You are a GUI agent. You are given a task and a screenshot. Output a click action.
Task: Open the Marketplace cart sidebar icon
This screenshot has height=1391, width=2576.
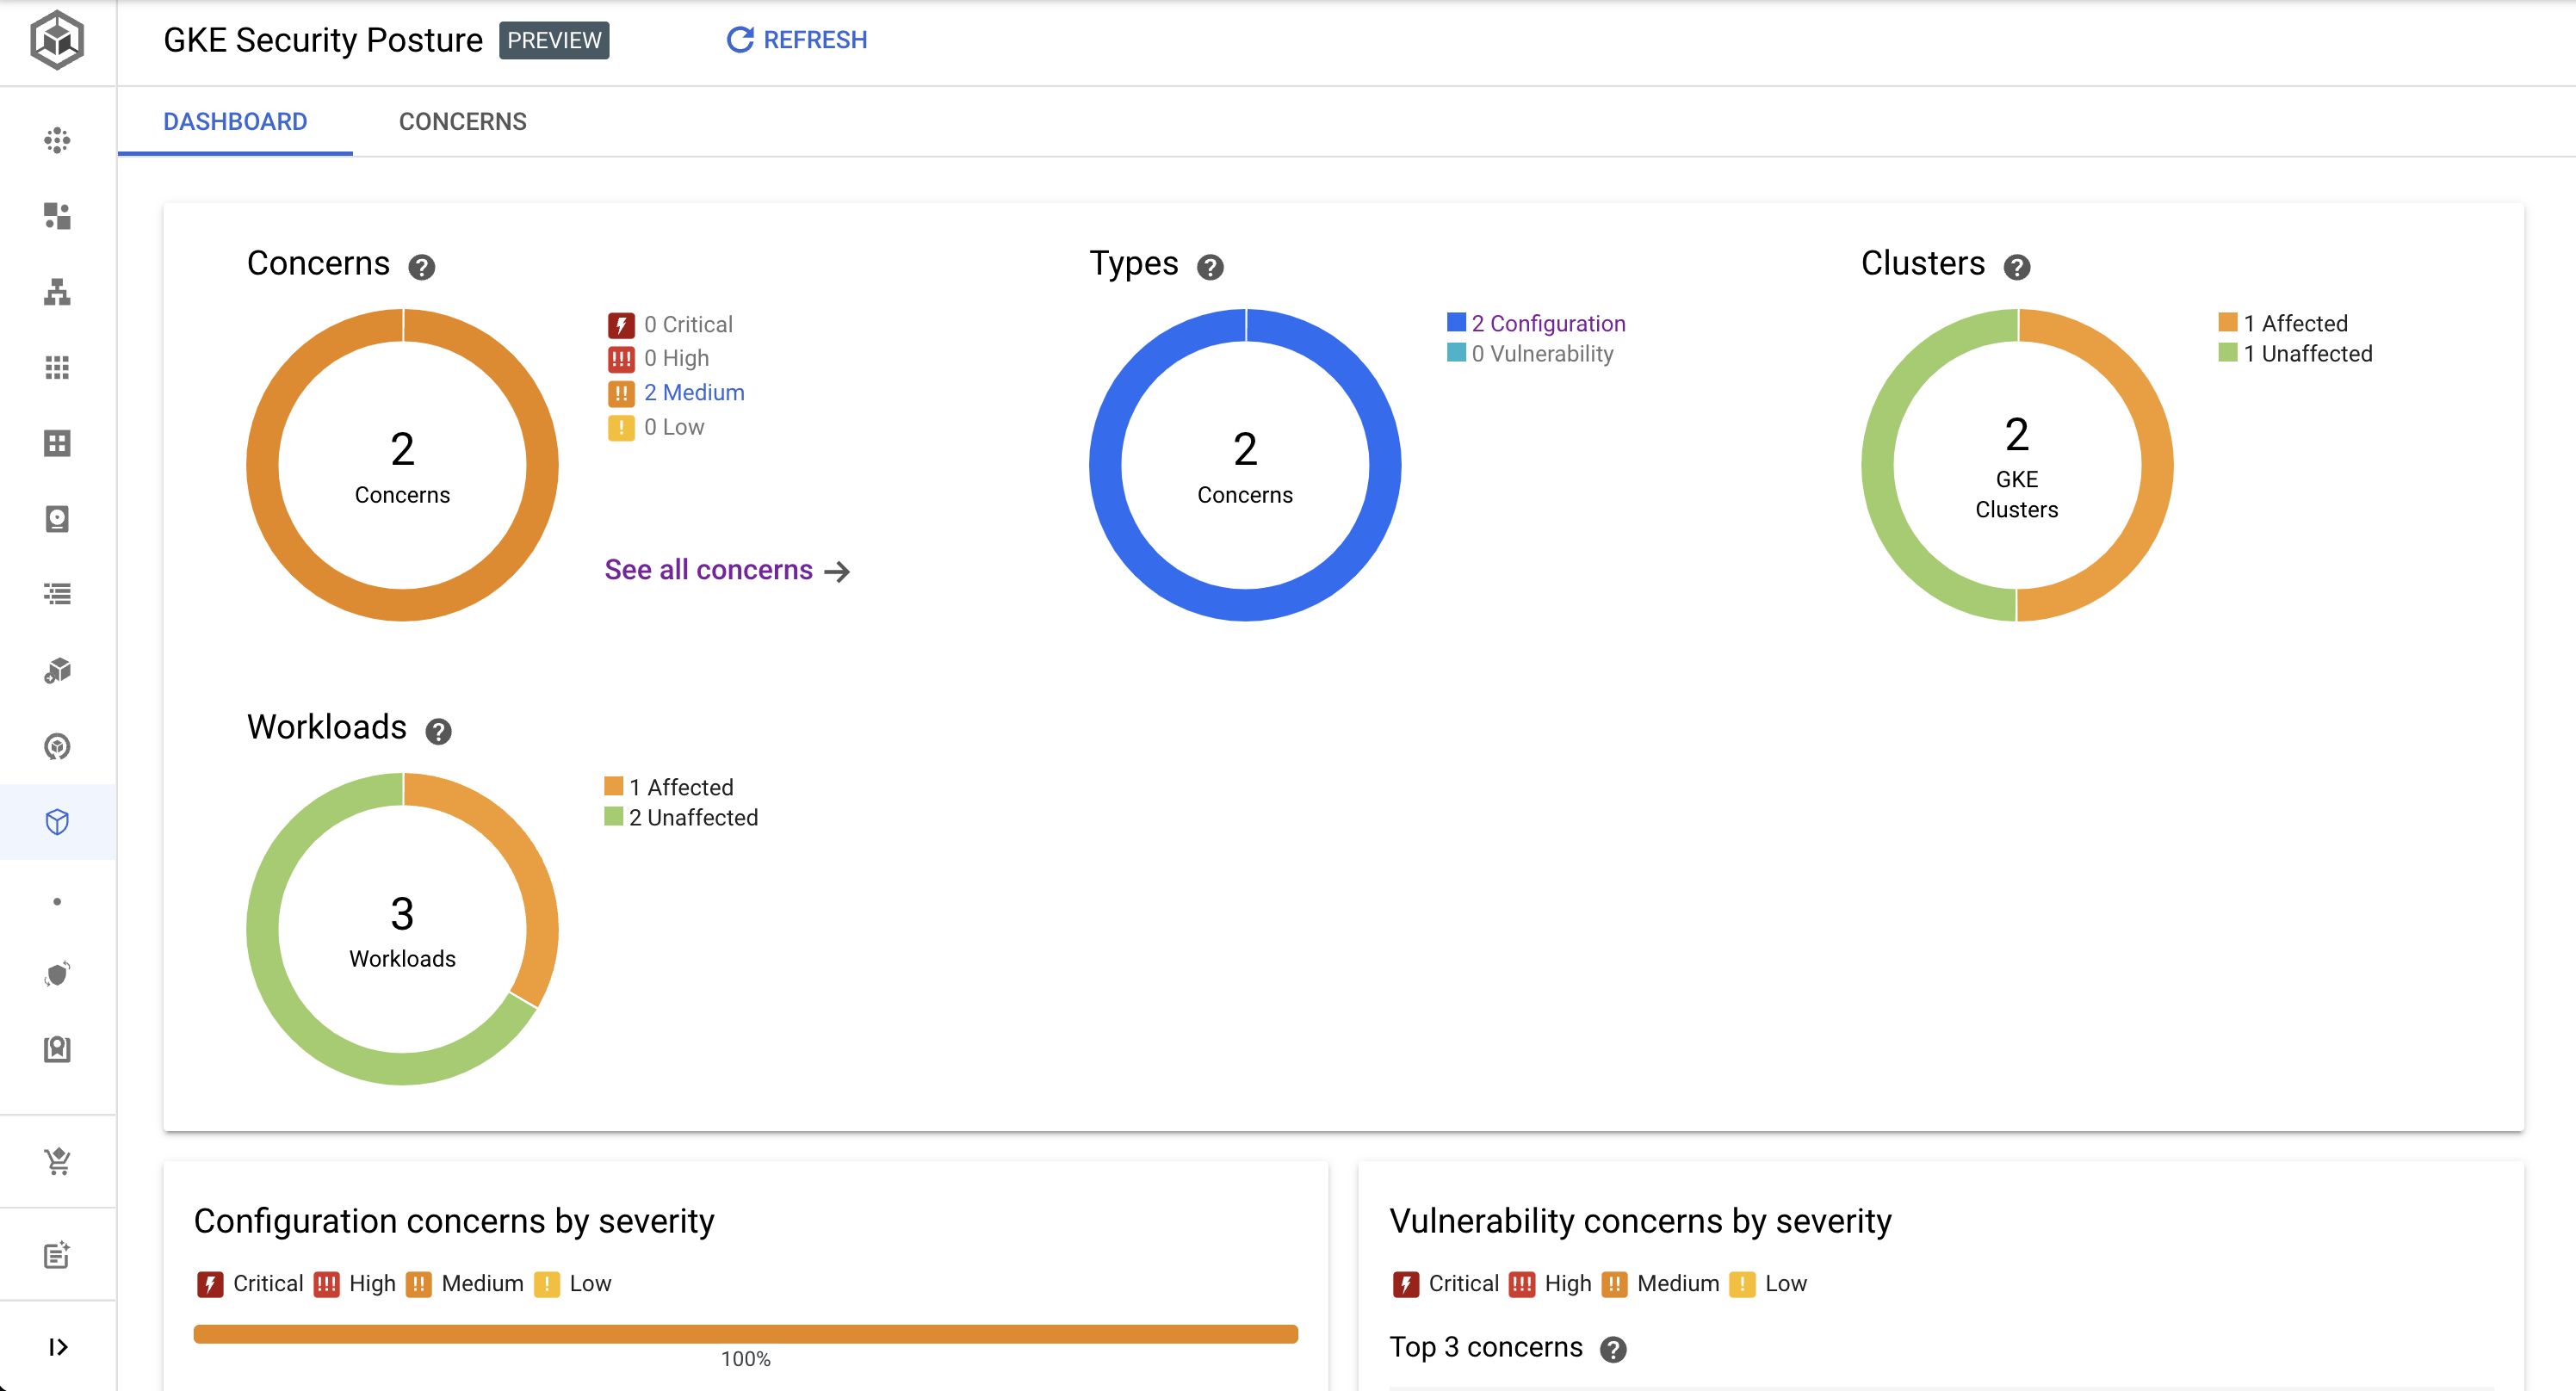(x=57, y=1161)
